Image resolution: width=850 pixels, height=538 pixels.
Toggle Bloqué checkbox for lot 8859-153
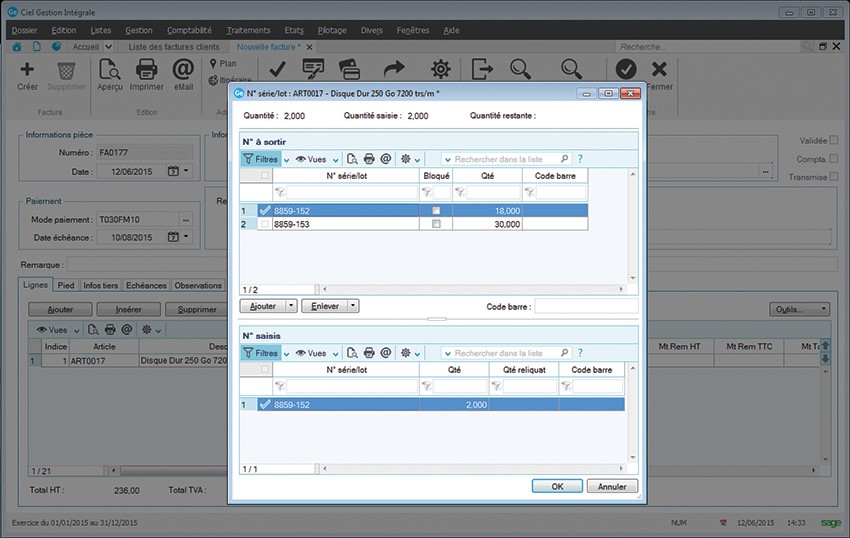point(435,225)
